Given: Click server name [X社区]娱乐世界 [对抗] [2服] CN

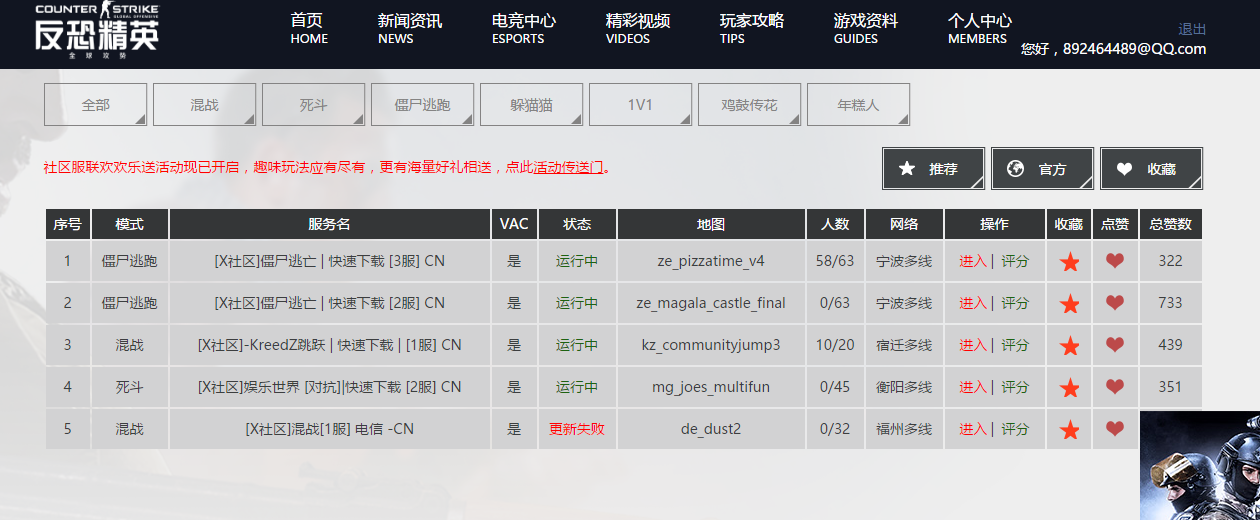Looking at the screenshot, I should (330, 387).
